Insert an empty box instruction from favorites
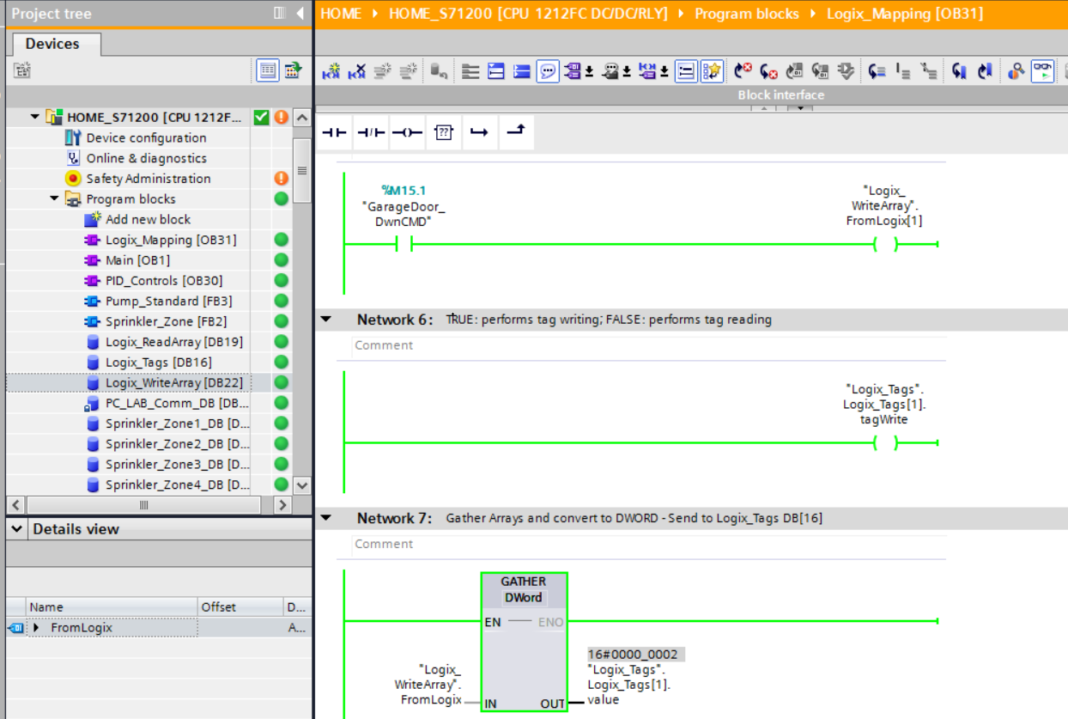Screen dimensions: 1068x719 443,131
